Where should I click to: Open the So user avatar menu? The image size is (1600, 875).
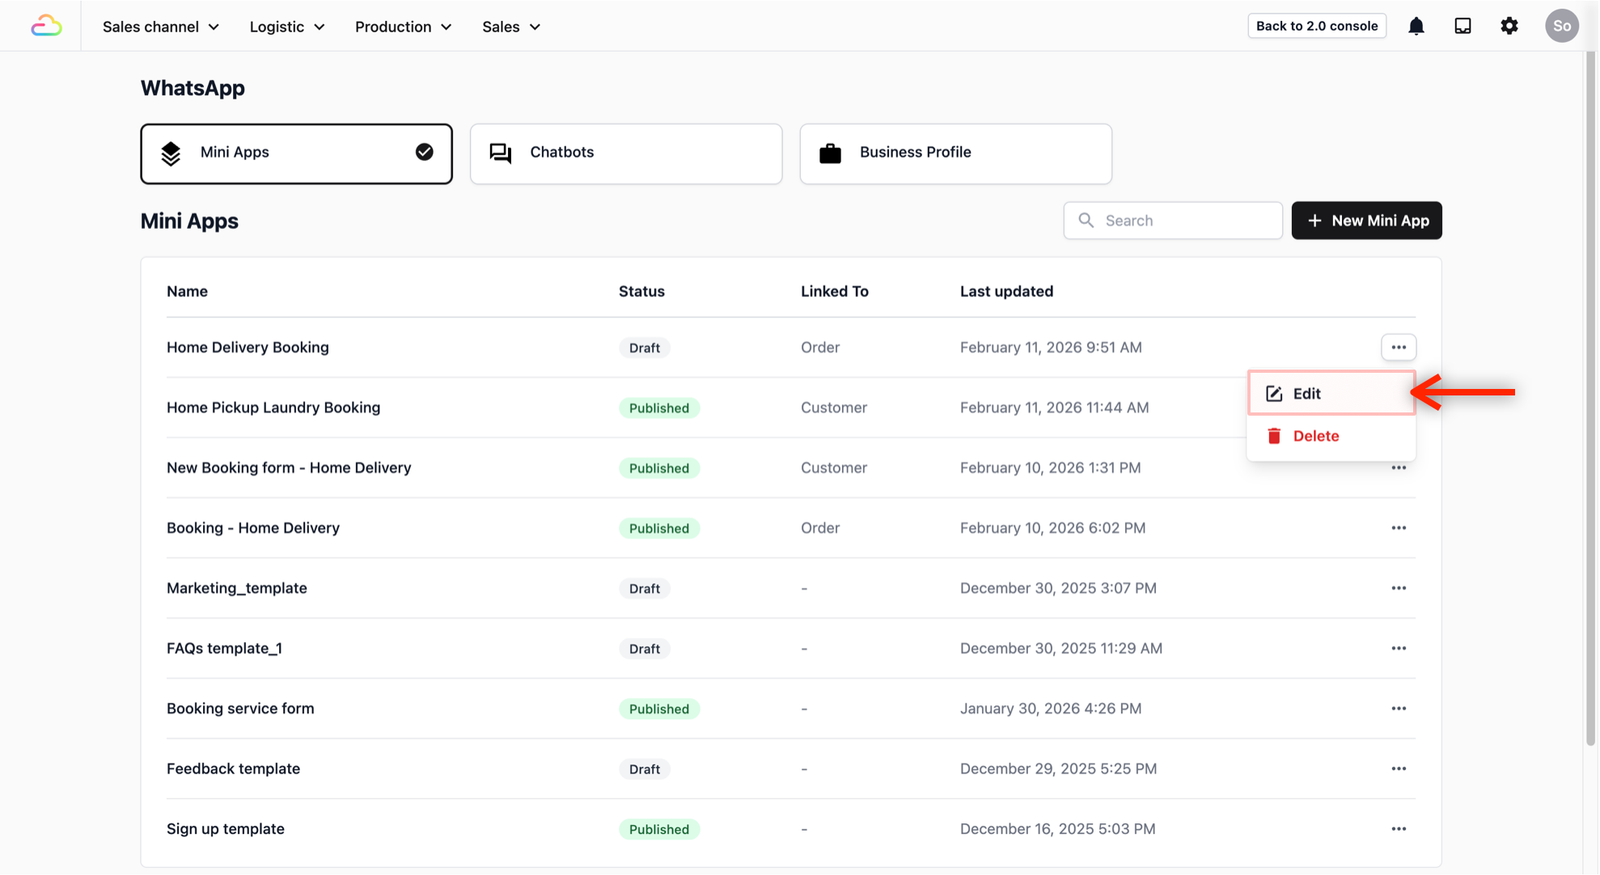1561,26
